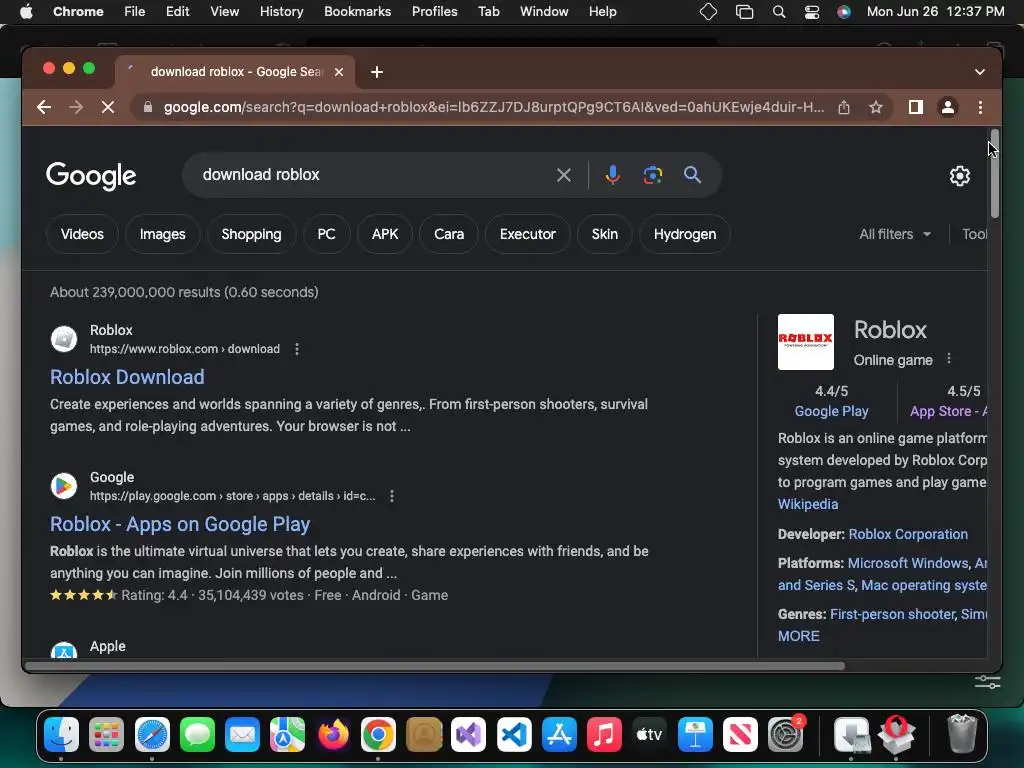Click the Roblox logo thumbnail in knowledge panel
This screenshot has width=1024, height=768.
click(806, 342)
